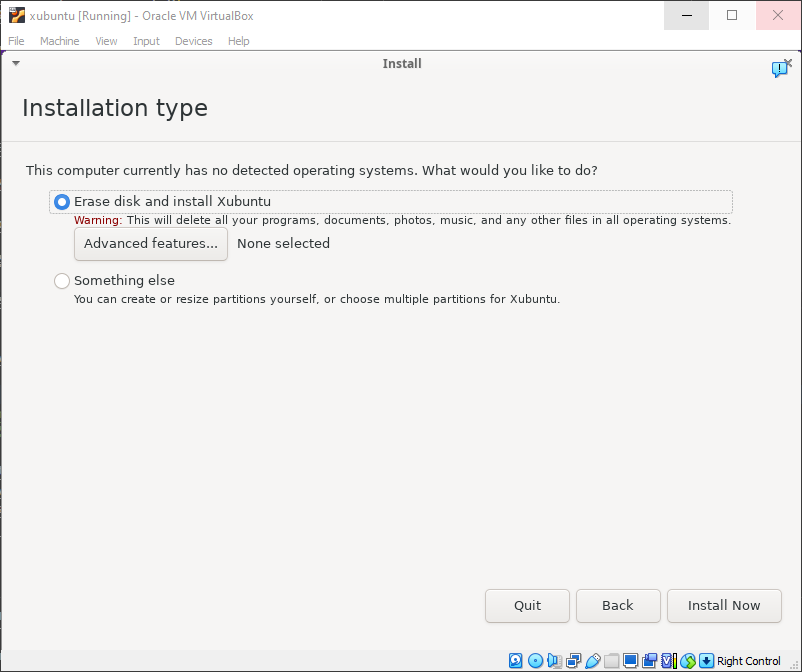Viewport: 802px width, 672px height.
Task: Click the window resize grip corner
Action: pos(794,665)
